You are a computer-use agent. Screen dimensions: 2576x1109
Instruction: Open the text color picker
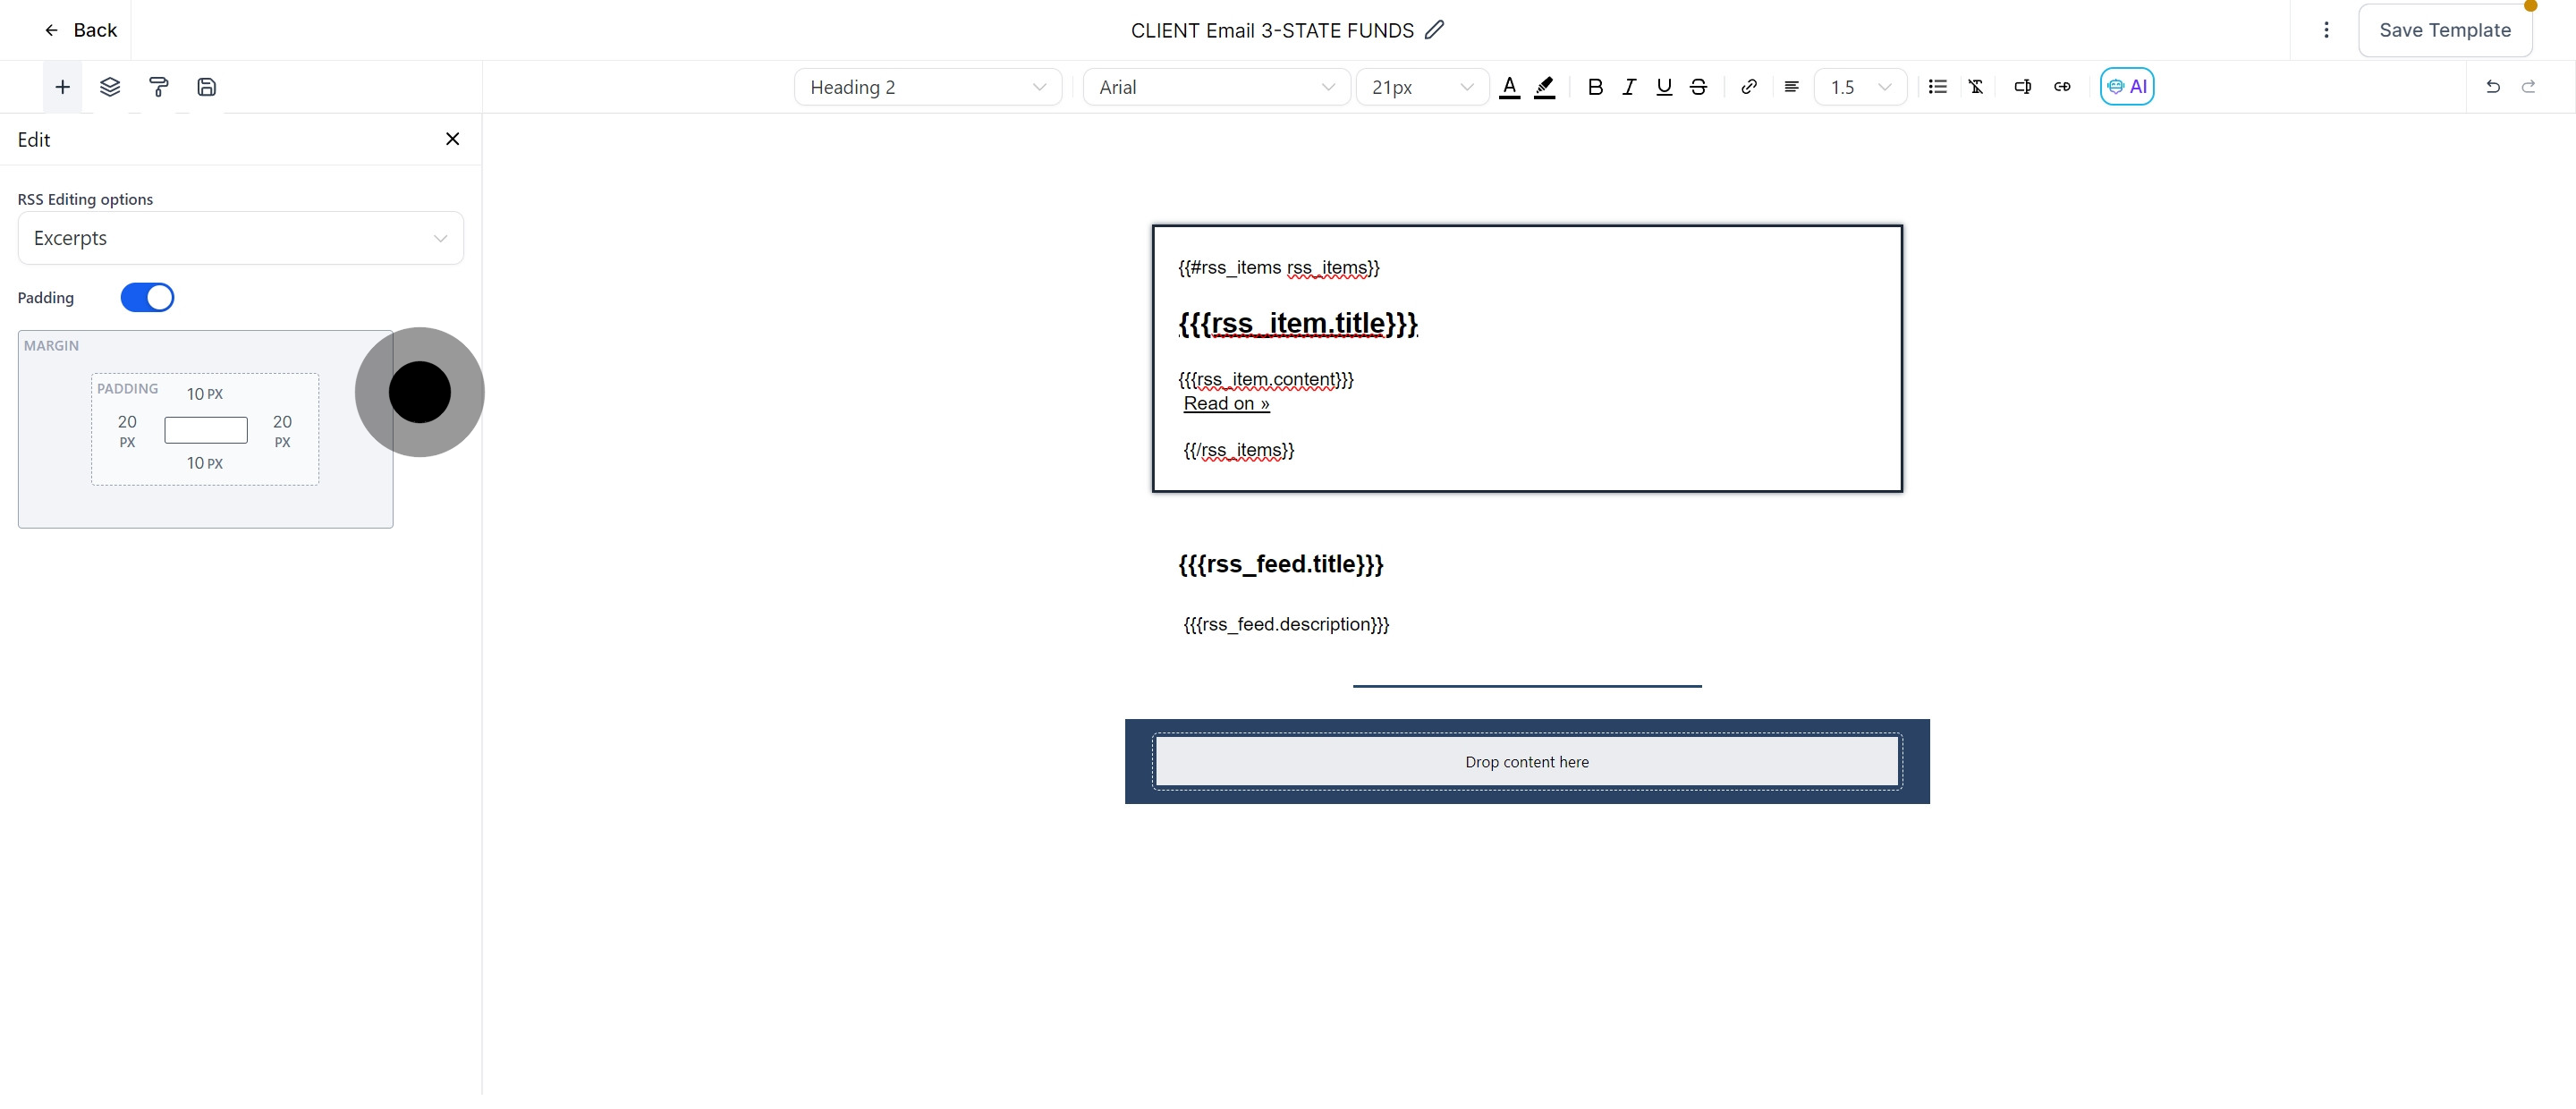[x=1510, y=87]
